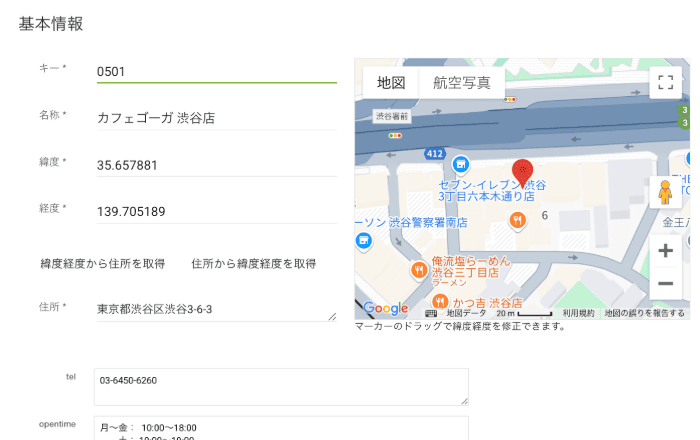Screen dimensions: 700x440
Task: Click the かつ吉 渋谷店 restaurant icon
Action: point(440,302)
